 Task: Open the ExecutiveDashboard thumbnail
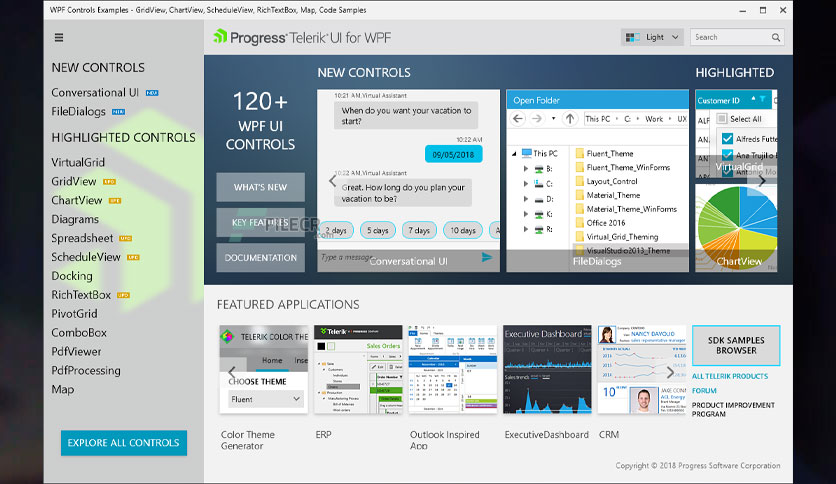click(547, 369)
